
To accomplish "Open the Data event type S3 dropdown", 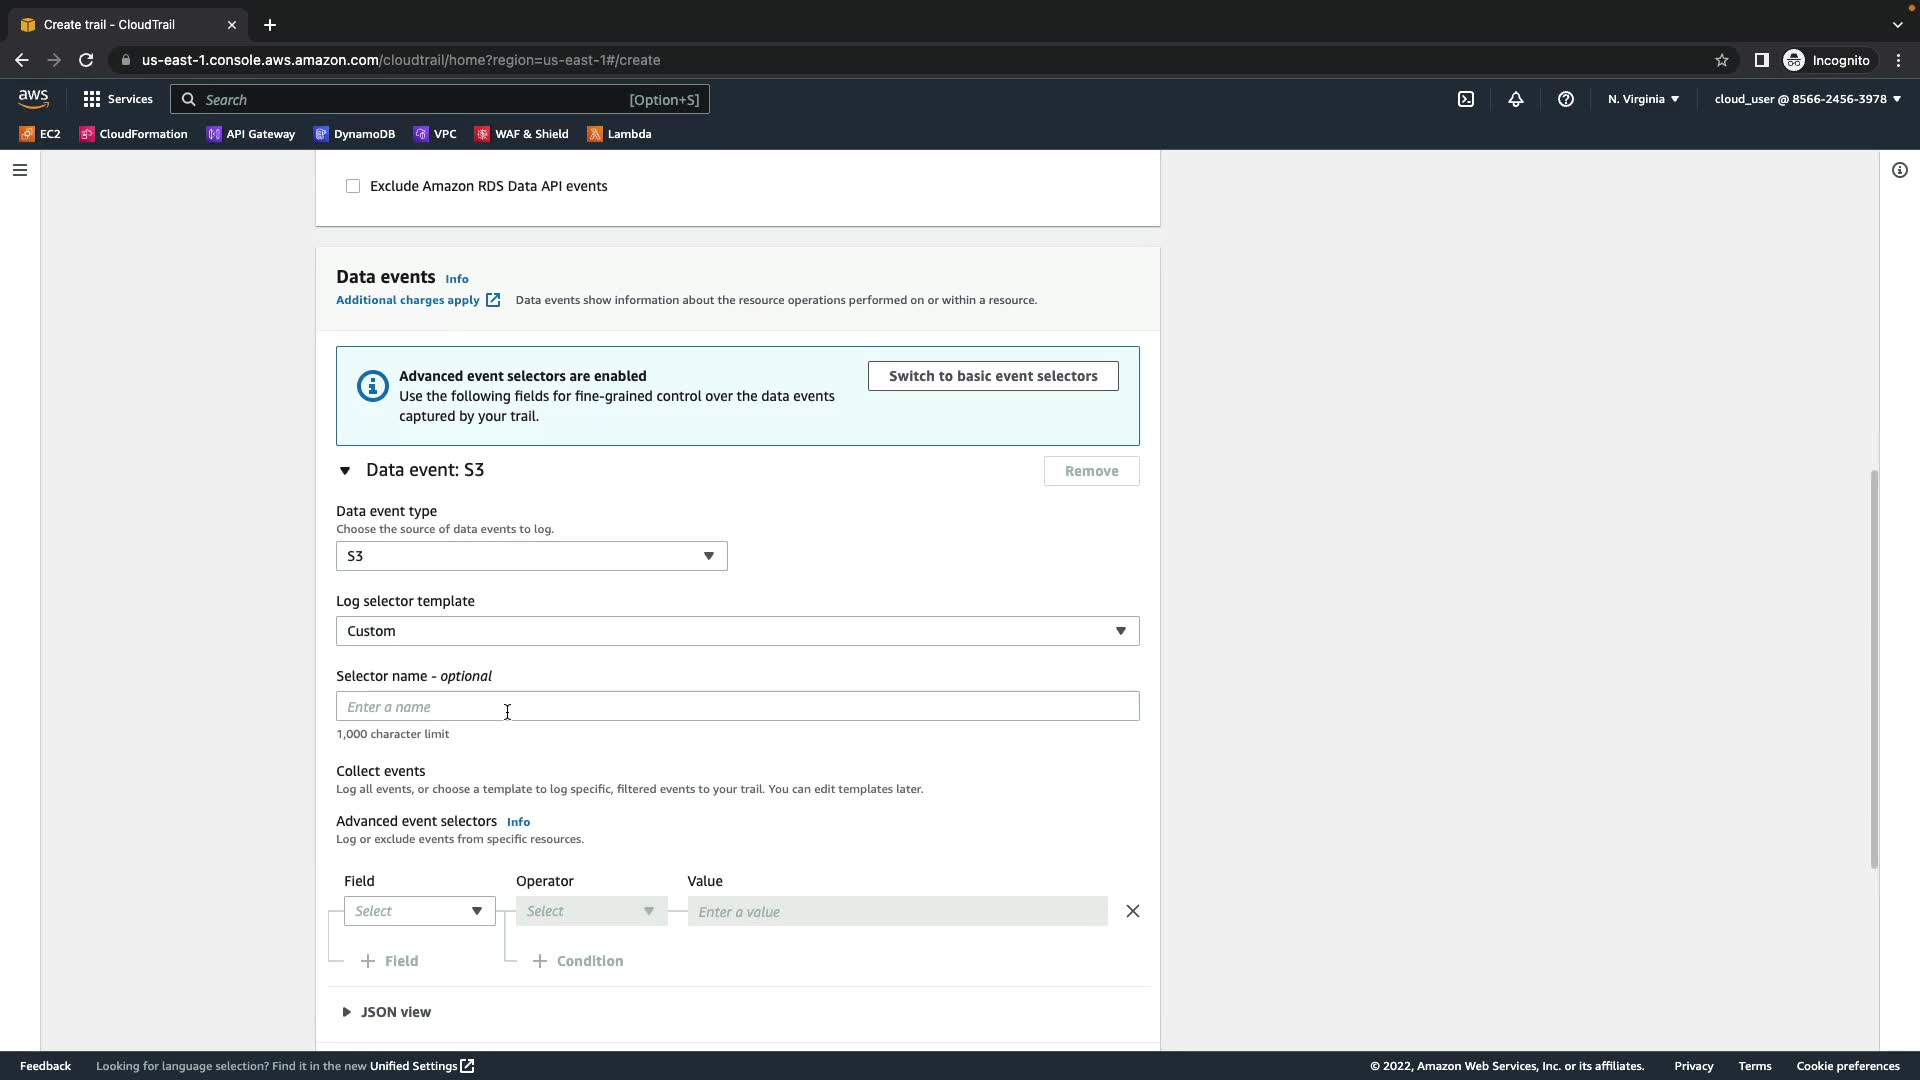I will point(531,556).
